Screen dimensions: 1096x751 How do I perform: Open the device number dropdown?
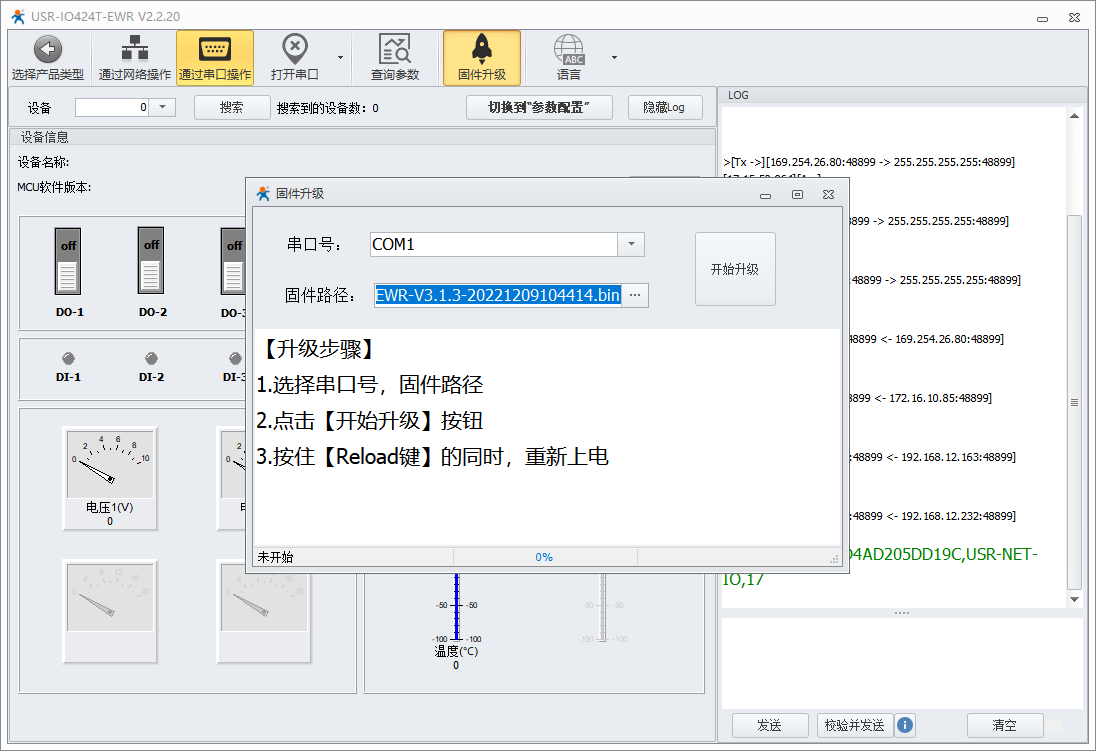(x=163, y=107)
